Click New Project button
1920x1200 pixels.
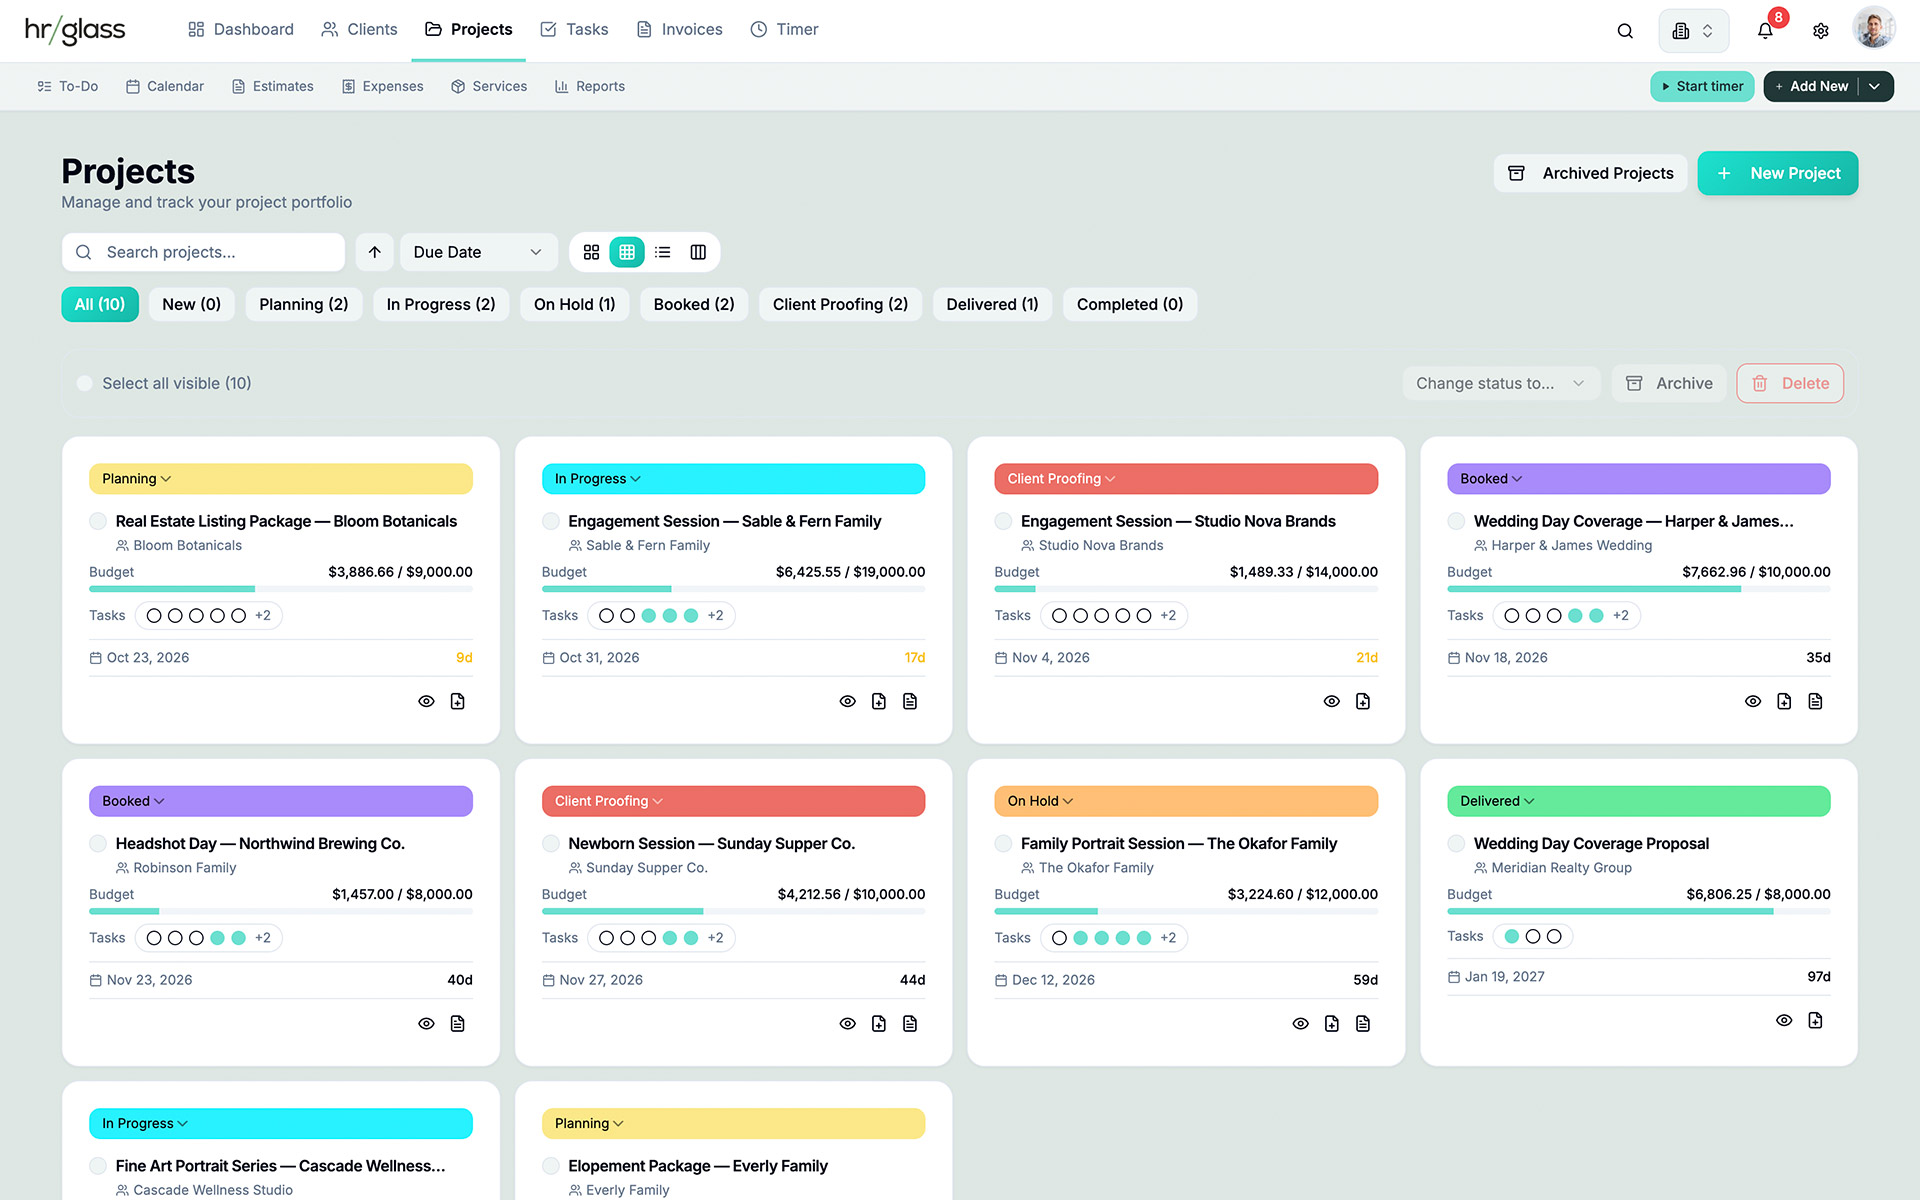[1778, 173]
